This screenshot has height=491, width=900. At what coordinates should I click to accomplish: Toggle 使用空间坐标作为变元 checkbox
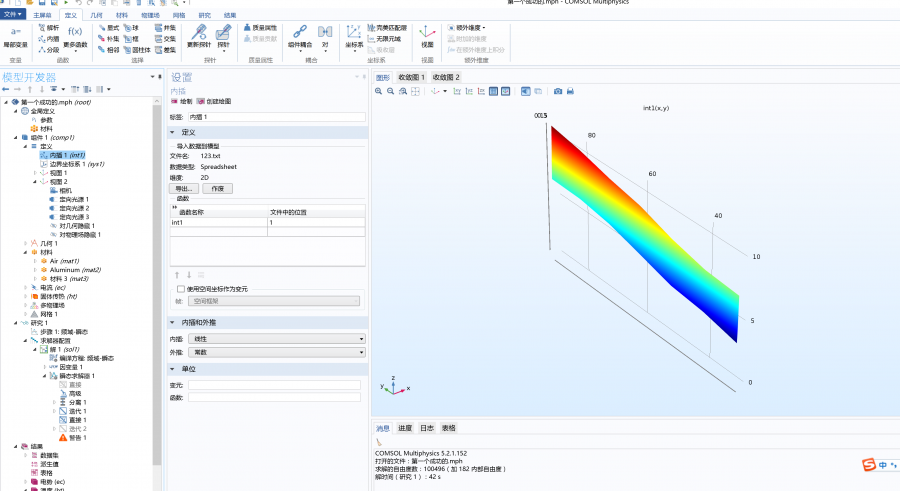pos(181,289)
